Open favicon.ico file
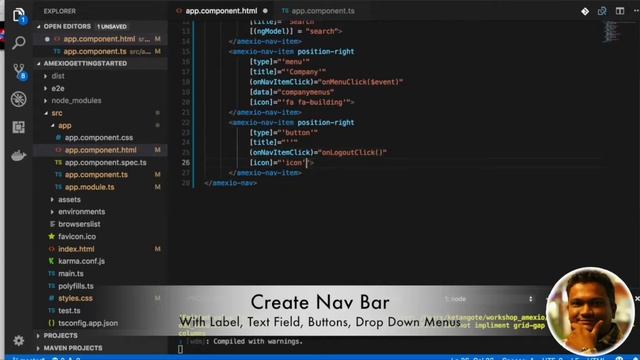Screen dimensions: 640x360 [x=77, y=236]
